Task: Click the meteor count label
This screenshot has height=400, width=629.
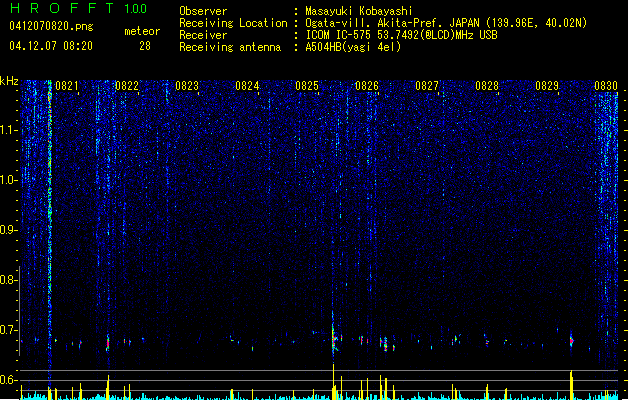Action: (142, 31)
